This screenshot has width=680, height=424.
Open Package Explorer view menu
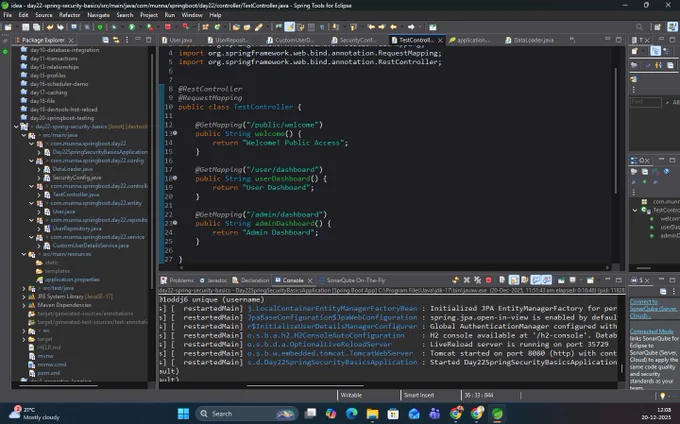point(127,40)
